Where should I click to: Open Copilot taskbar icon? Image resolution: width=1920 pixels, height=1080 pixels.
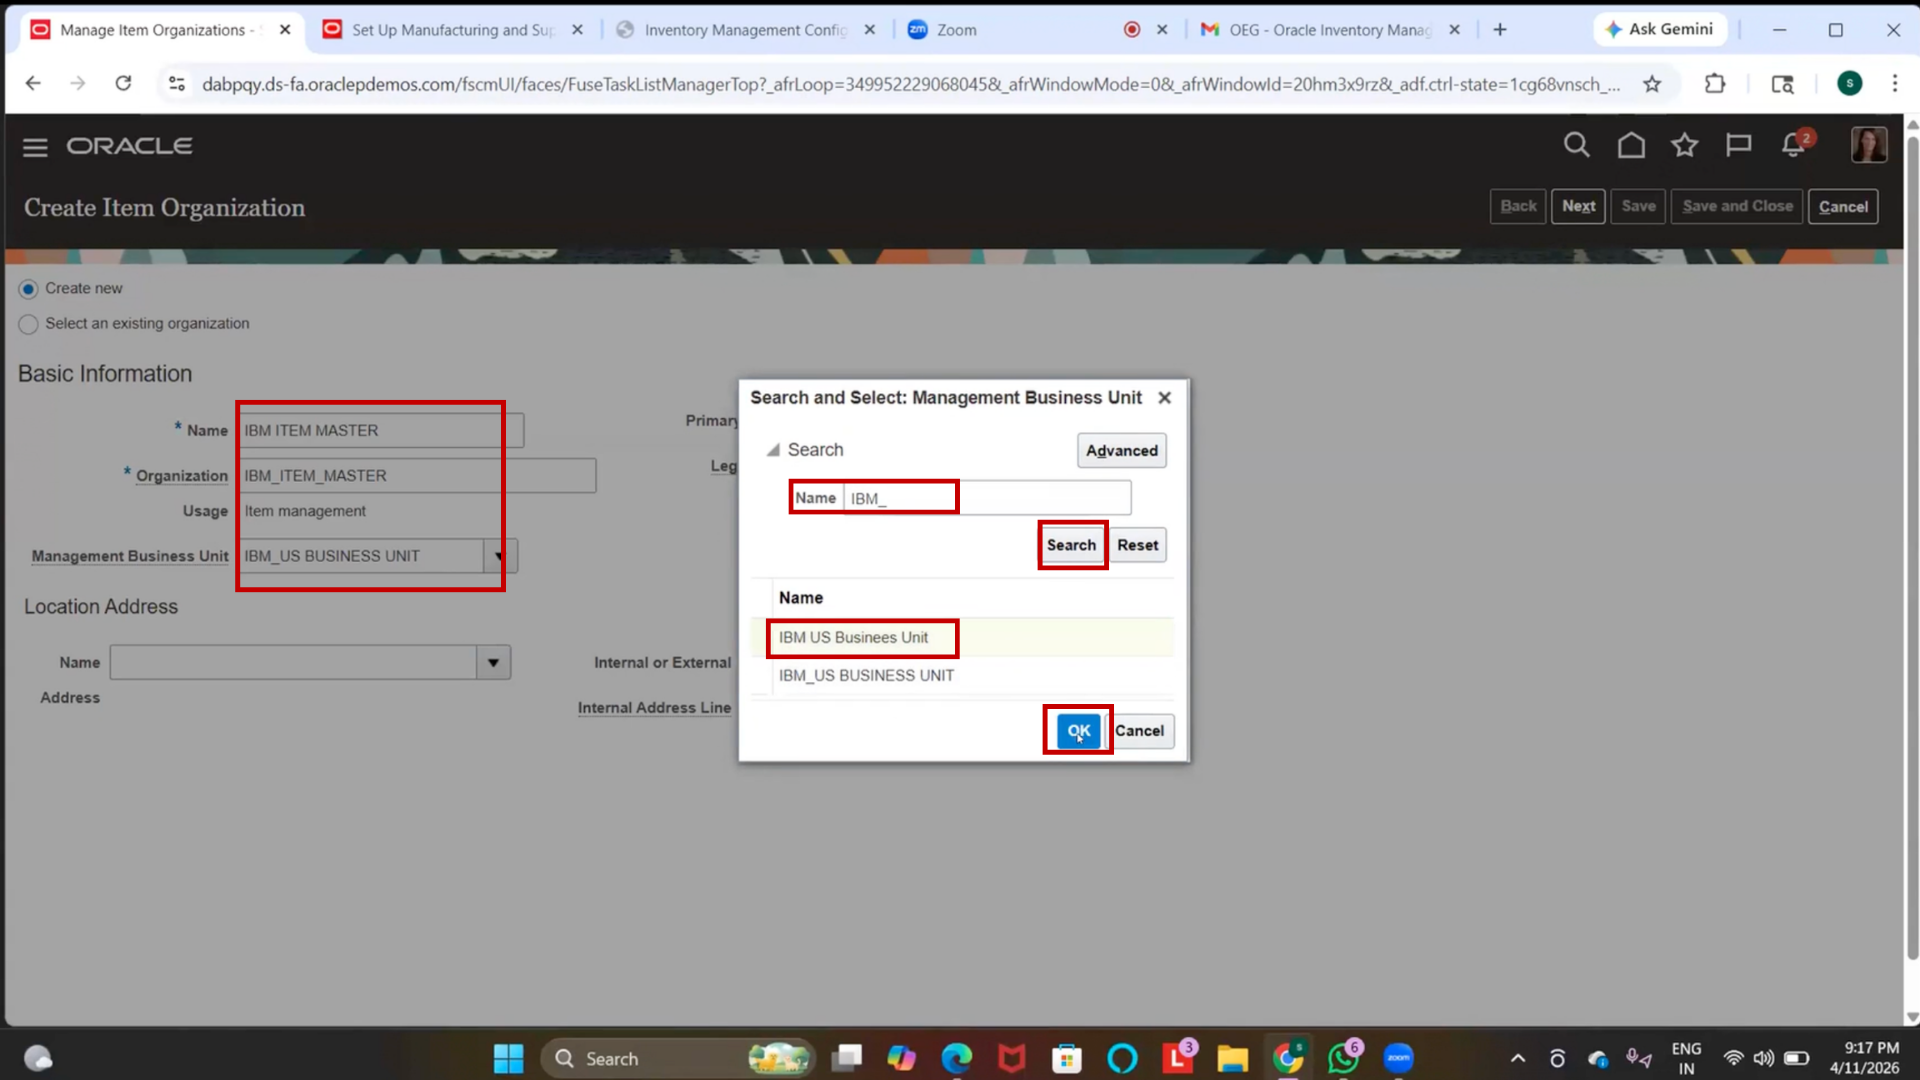coord(900,1058)
